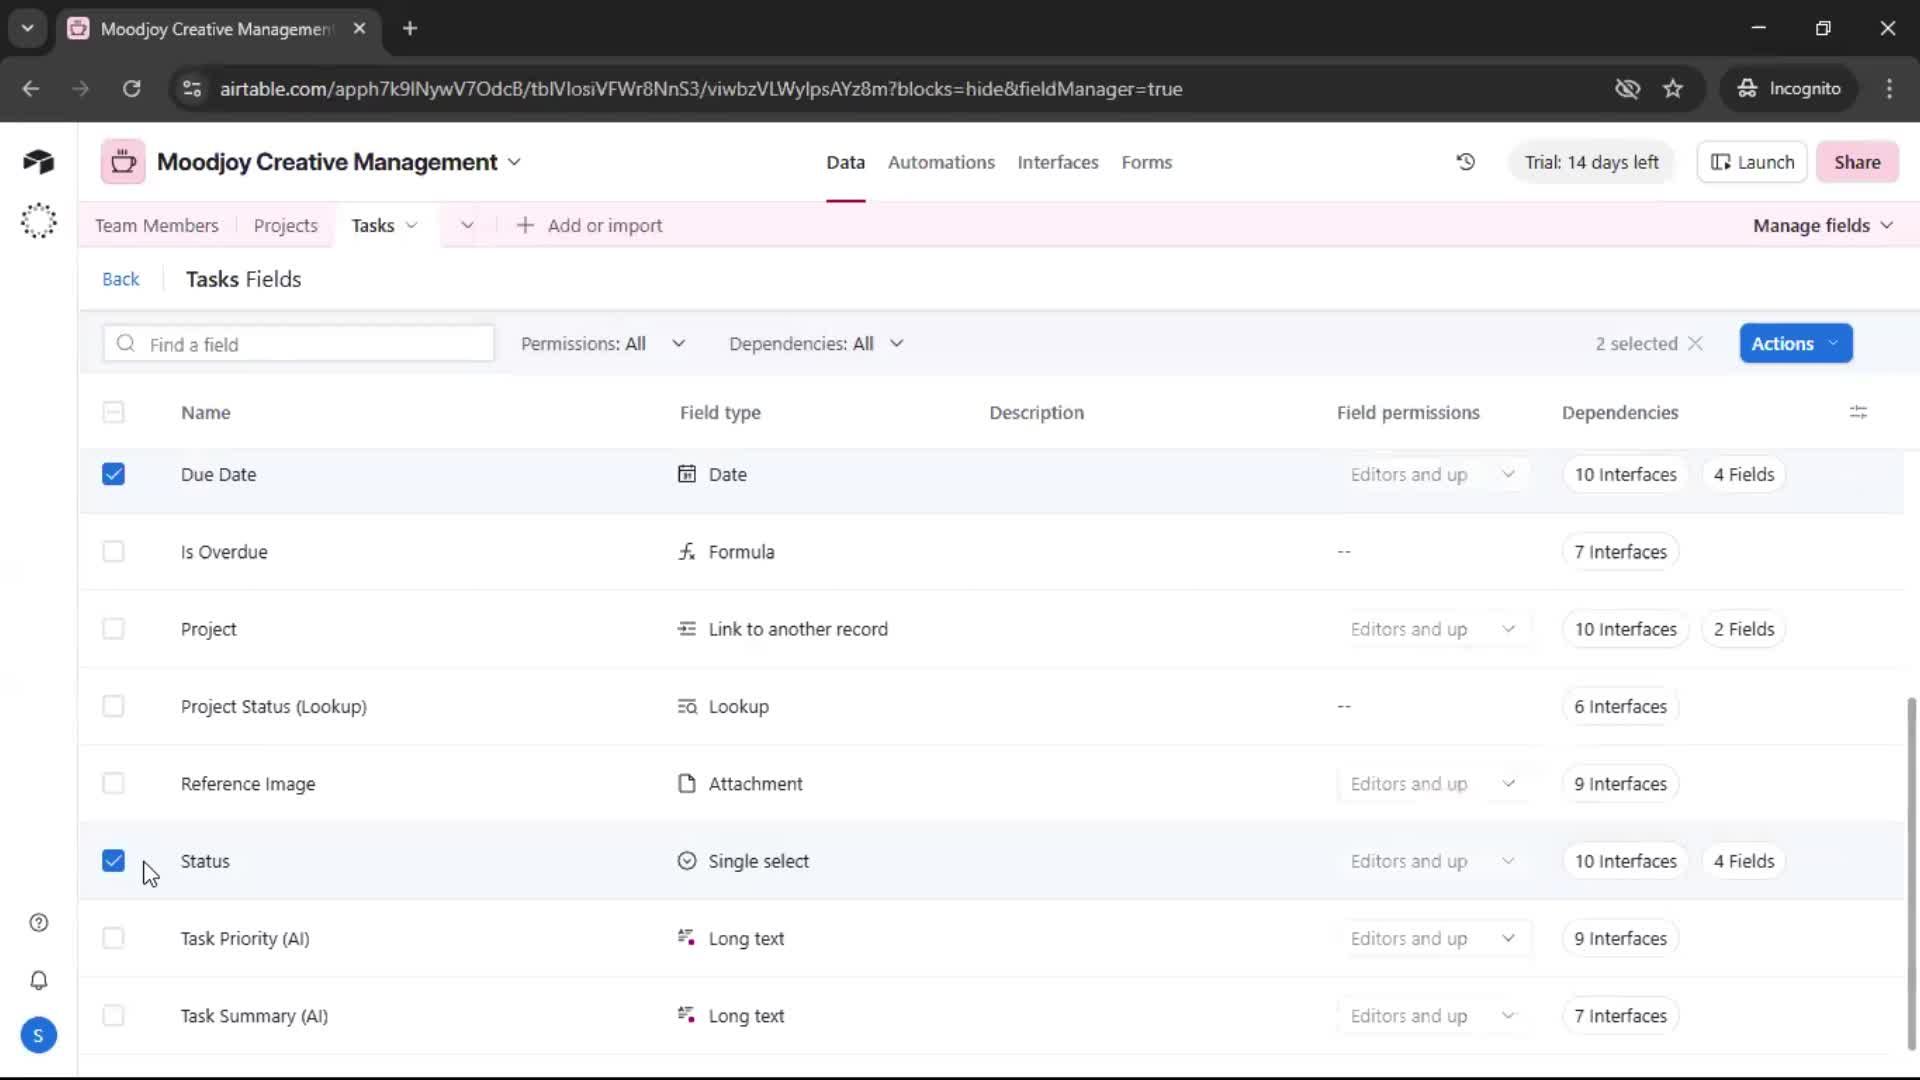
Task: Toggle the select-all header checkbox
Action: coord(113,412)
